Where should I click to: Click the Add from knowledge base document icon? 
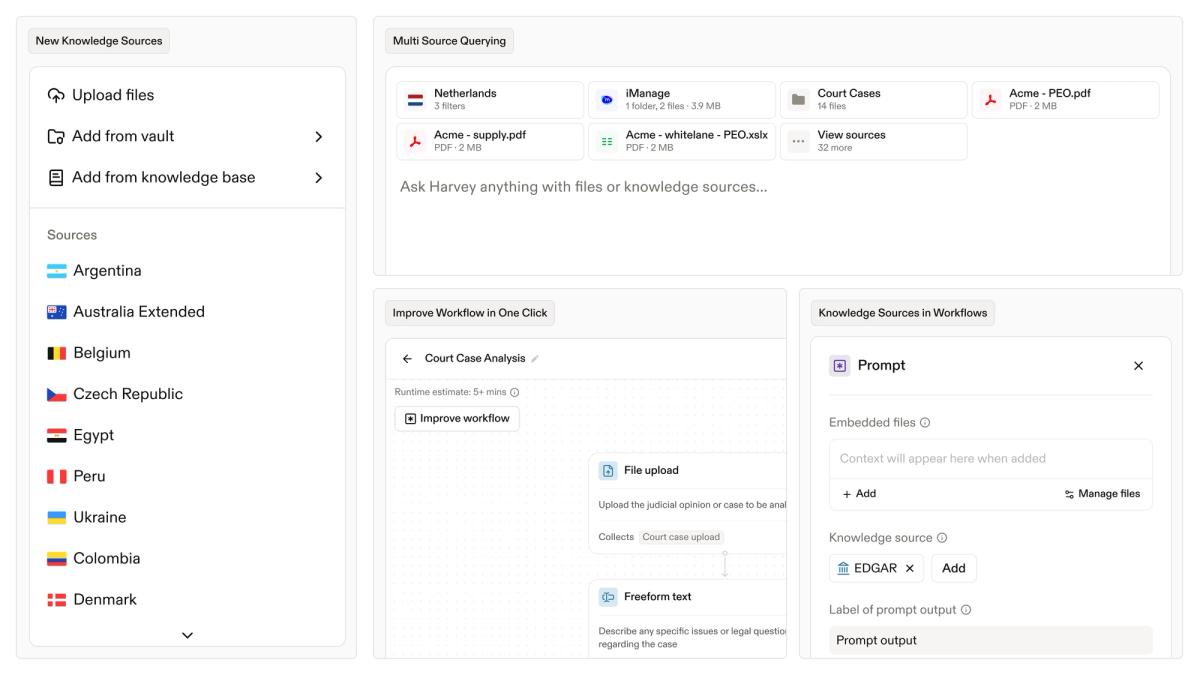tap(56, 177)
